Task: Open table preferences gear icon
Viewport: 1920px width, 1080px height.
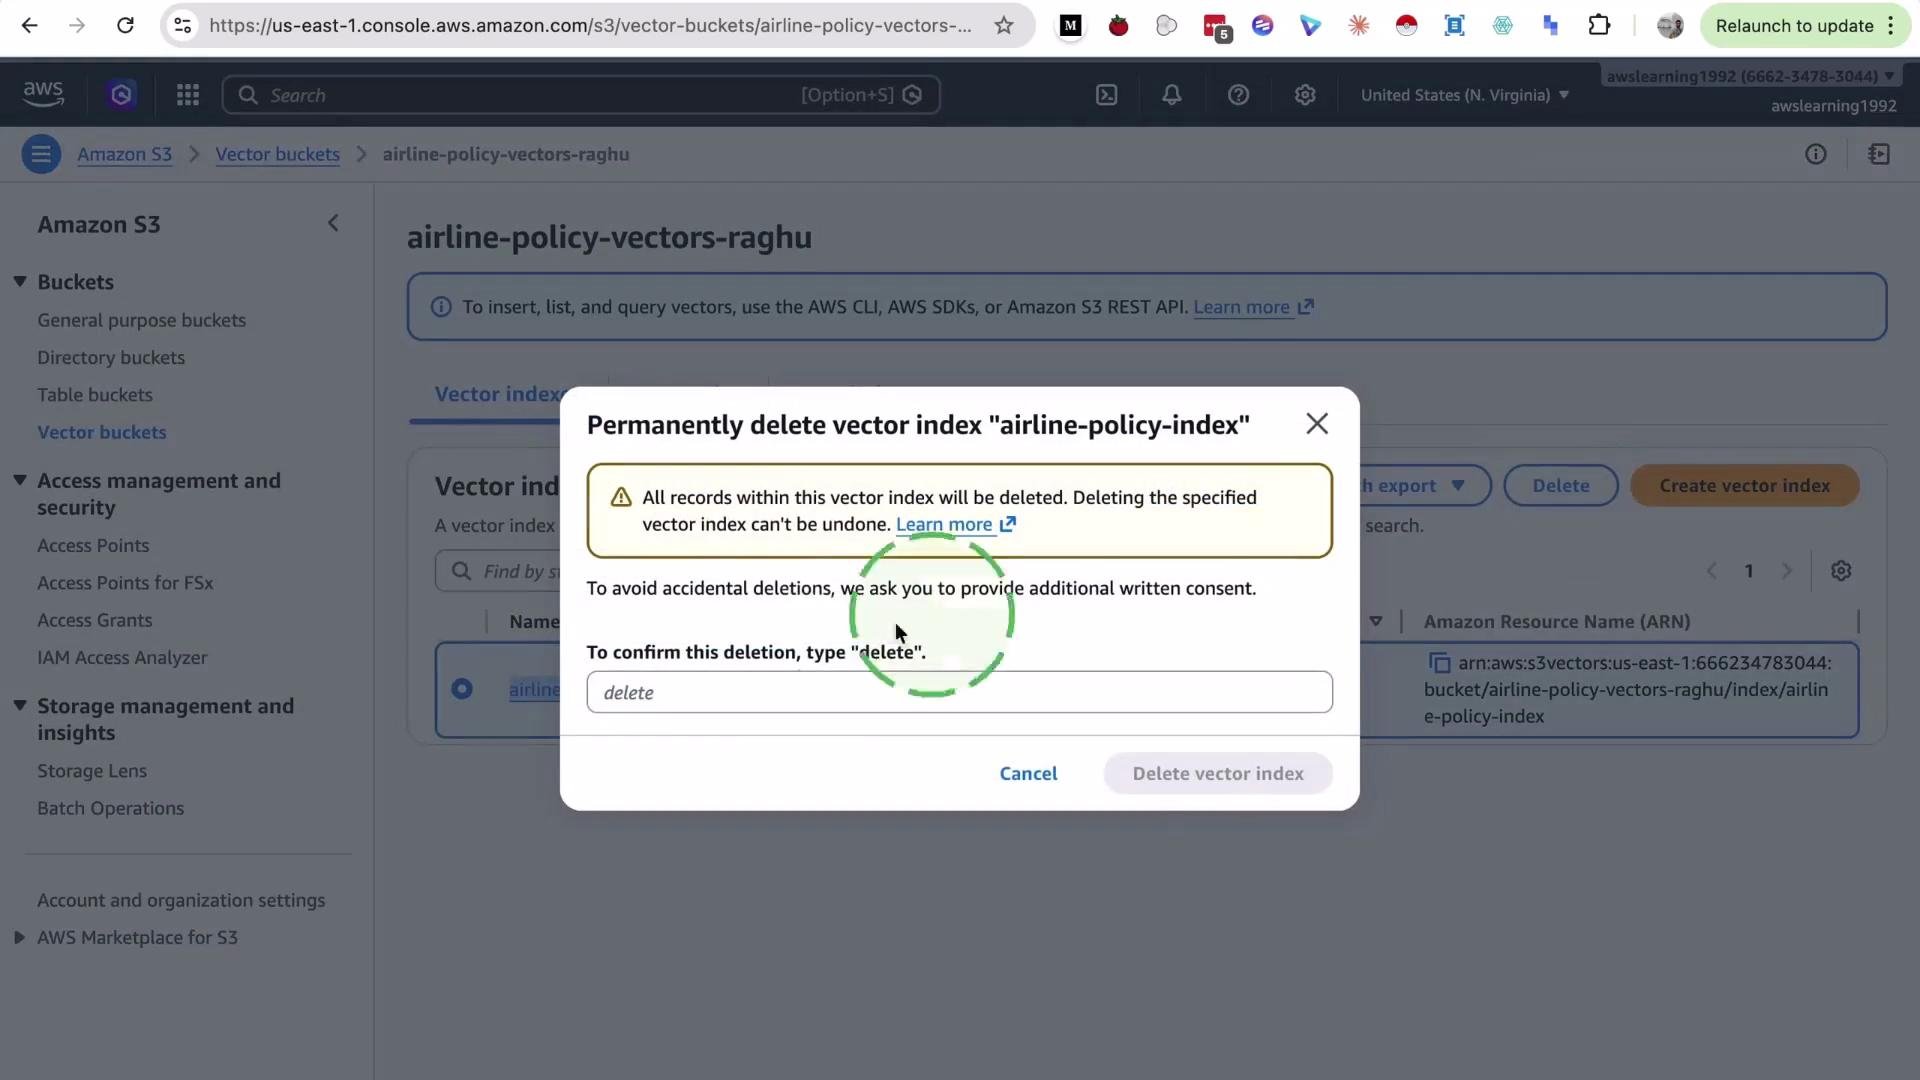Action: point(1841,571)
